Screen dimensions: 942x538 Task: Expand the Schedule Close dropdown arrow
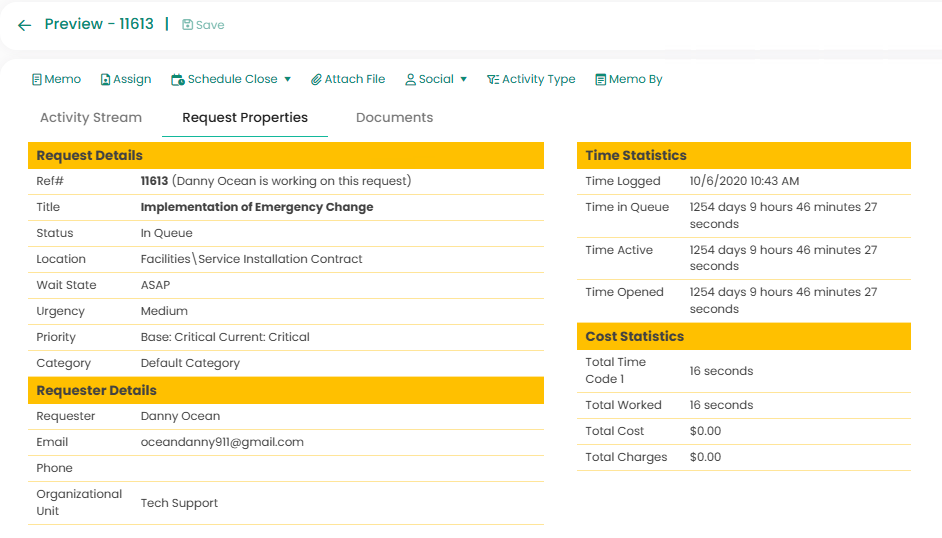[288, 80]
